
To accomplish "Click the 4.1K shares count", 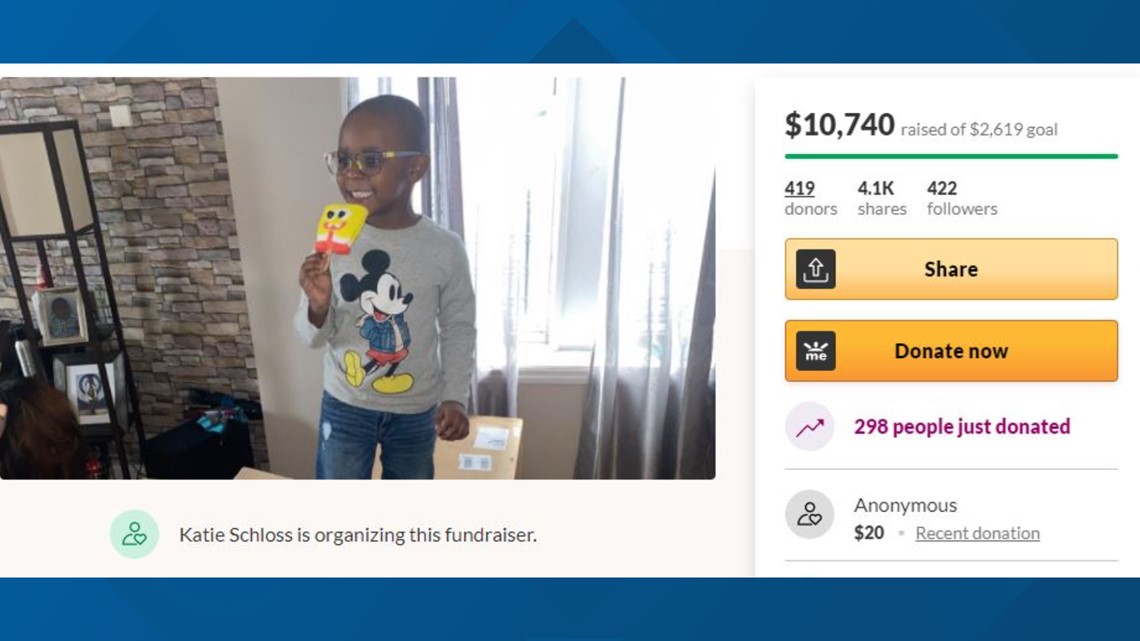I will (875, 188).
